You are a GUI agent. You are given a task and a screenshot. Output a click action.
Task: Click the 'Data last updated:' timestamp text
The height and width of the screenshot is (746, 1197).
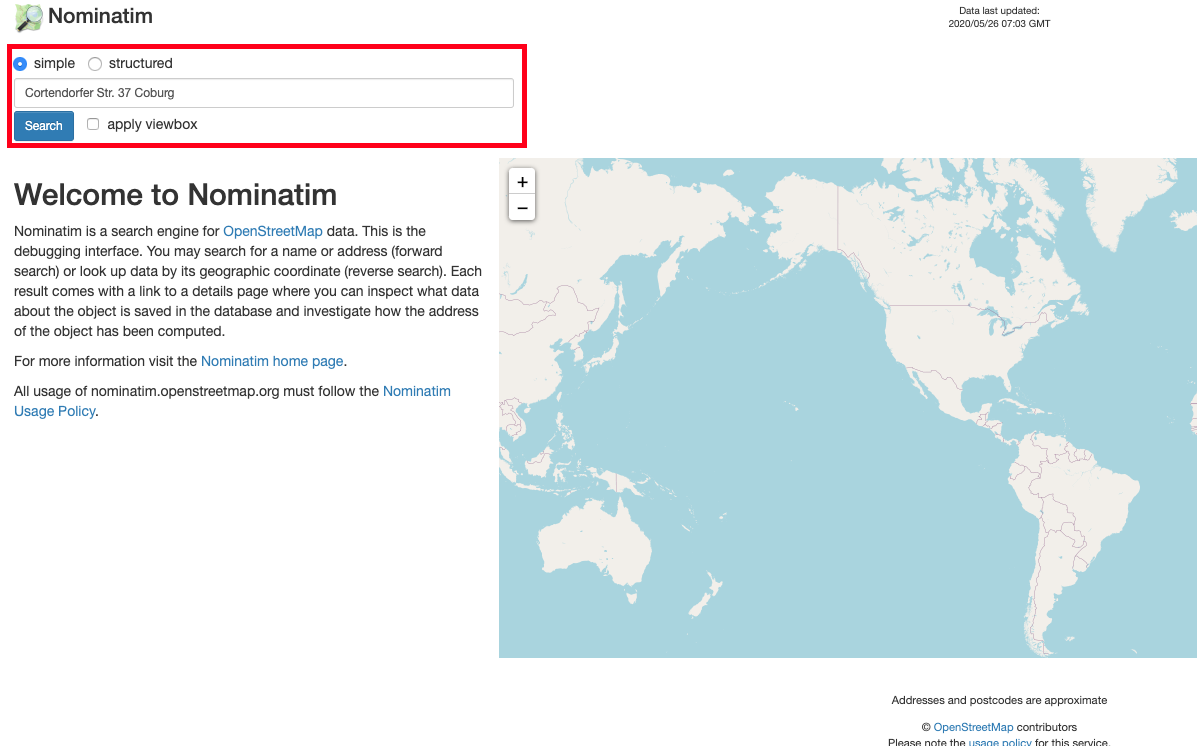coord(999,17)
